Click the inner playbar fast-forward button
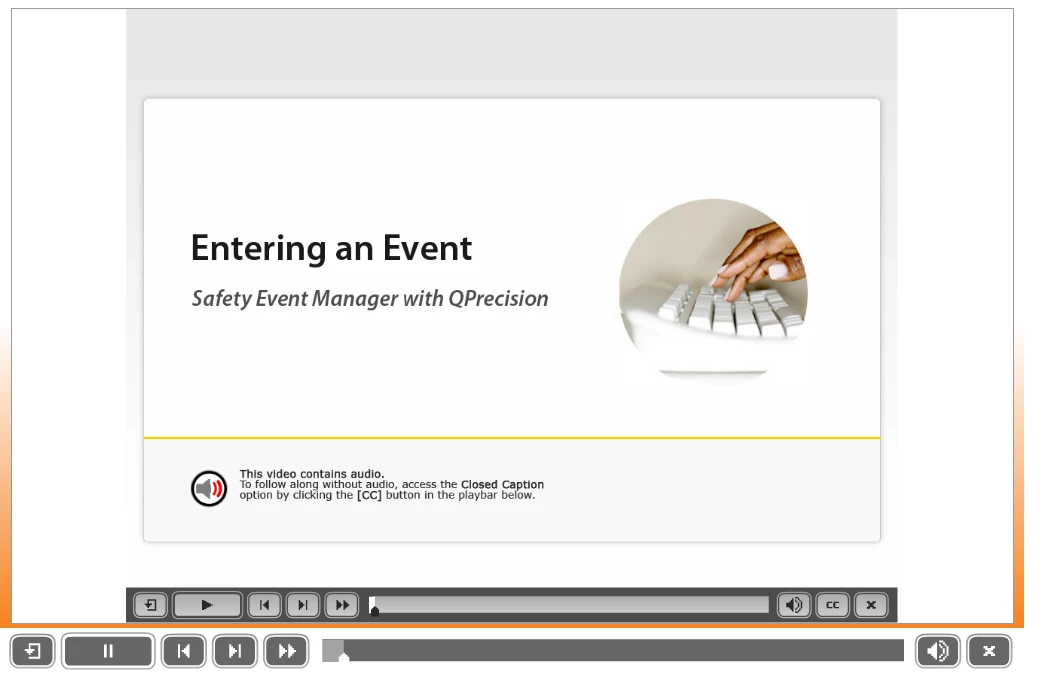This screenshot has width=1043, height=691. 342,605
